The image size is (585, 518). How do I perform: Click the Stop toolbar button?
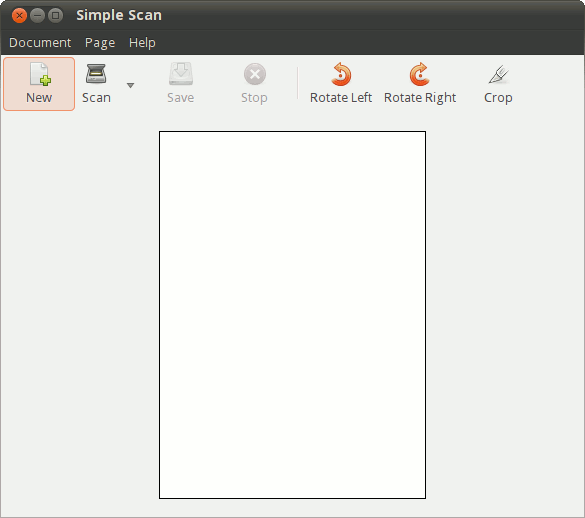254,84
